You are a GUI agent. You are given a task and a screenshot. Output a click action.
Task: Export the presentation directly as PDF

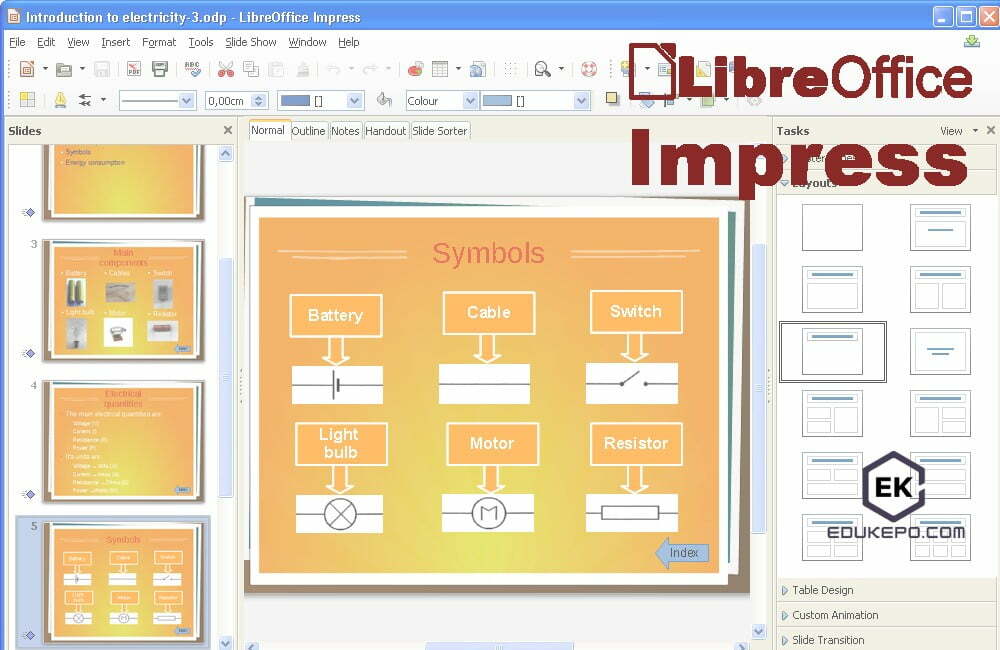[x=133, y=70]
